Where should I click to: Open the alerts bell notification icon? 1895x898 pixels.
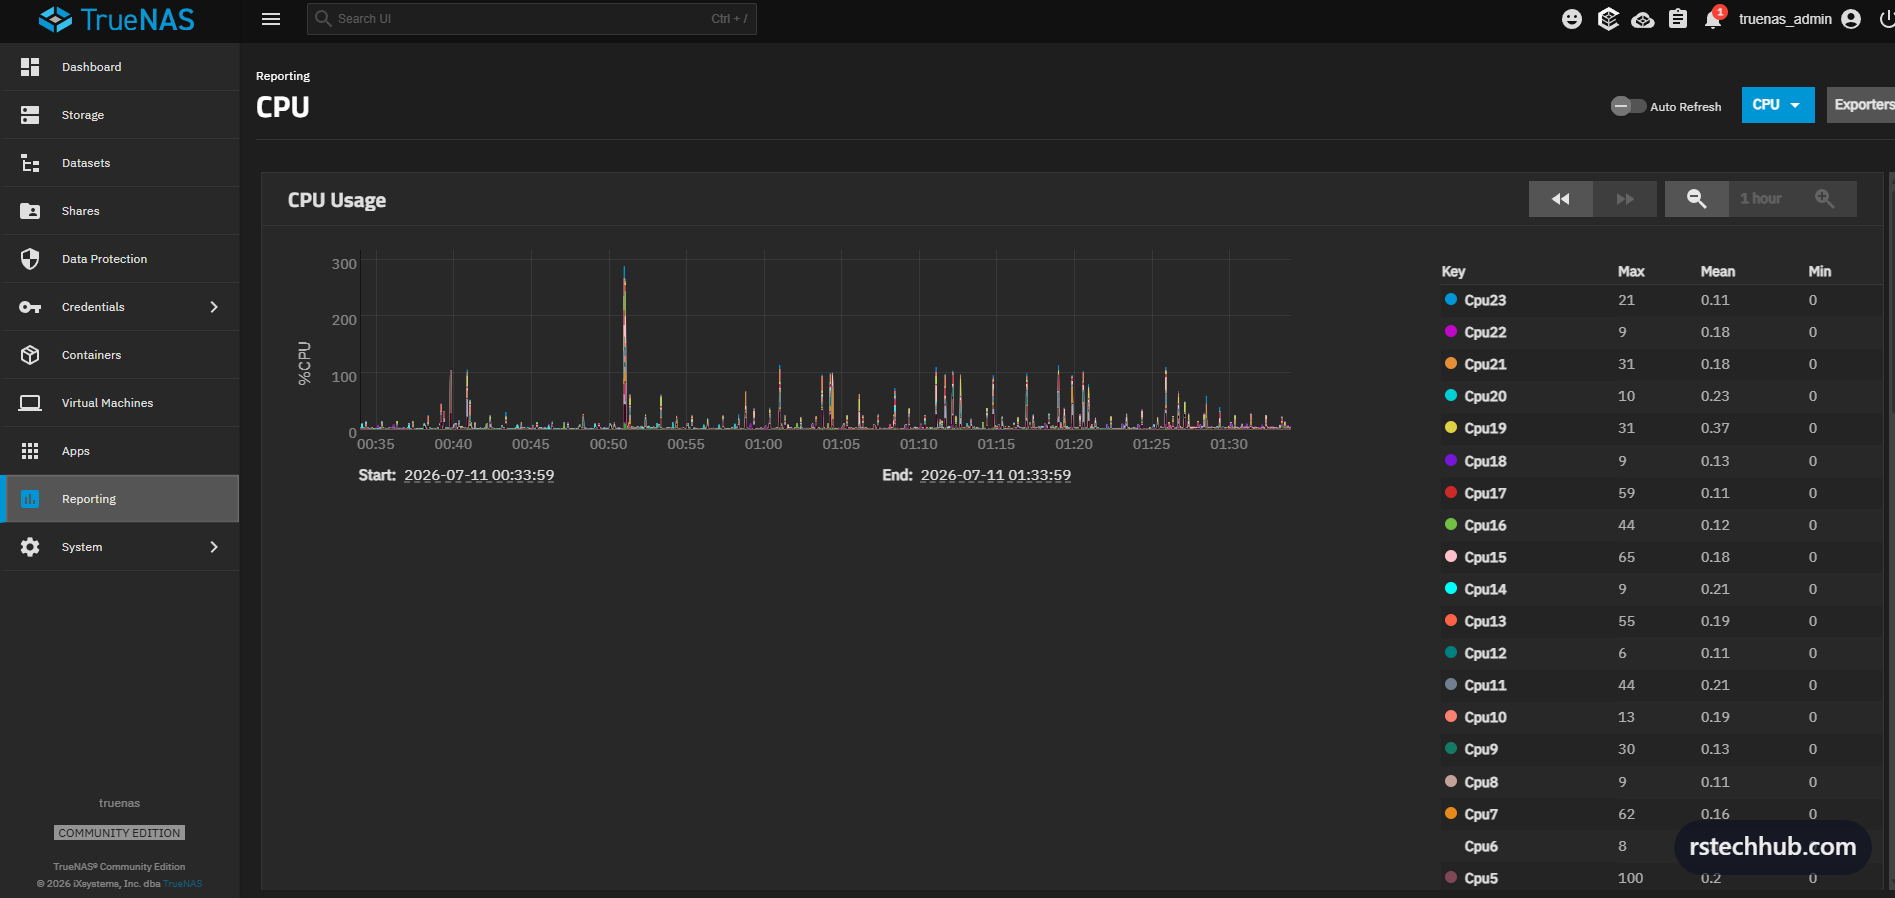pos(1713,19)
